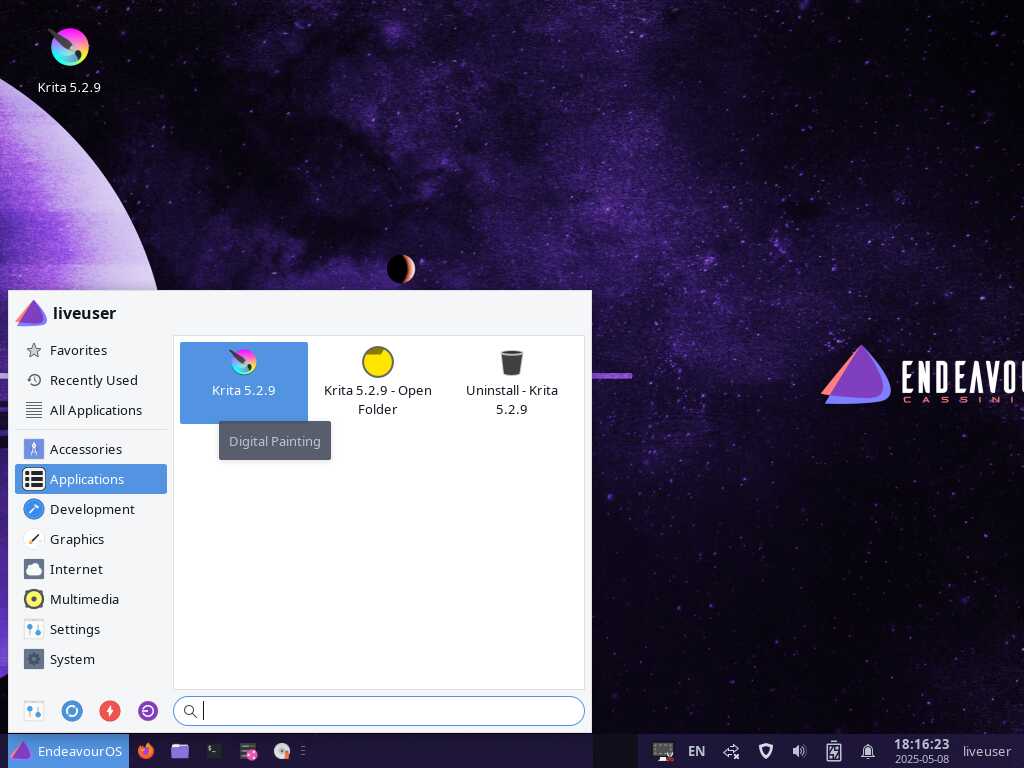Image resolution: width=1024 pixels, height=768 pixels.
Task: Toggle the EndeavourOS menu button
Action: (x=69, y=751)
